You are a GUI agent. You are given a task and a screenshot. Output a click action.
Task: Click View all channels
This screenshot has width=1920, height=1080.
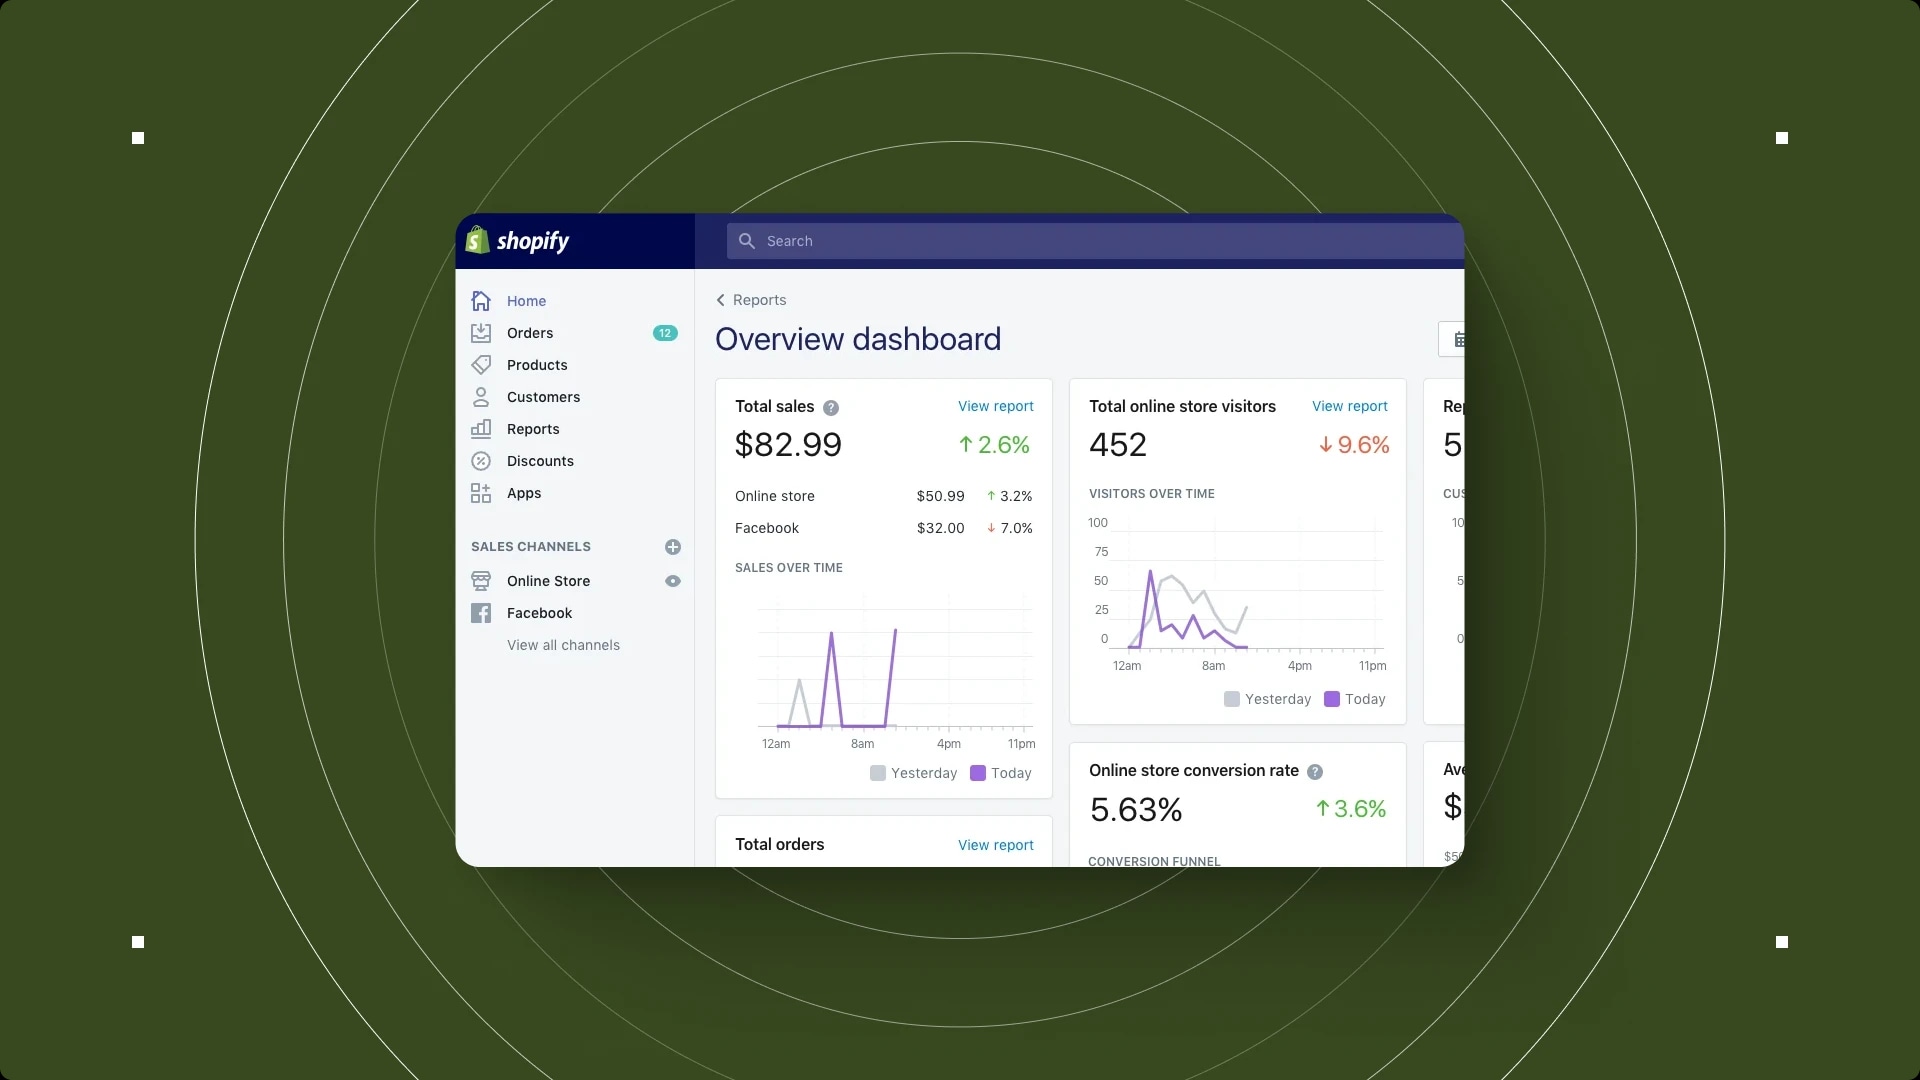point(563,645)
